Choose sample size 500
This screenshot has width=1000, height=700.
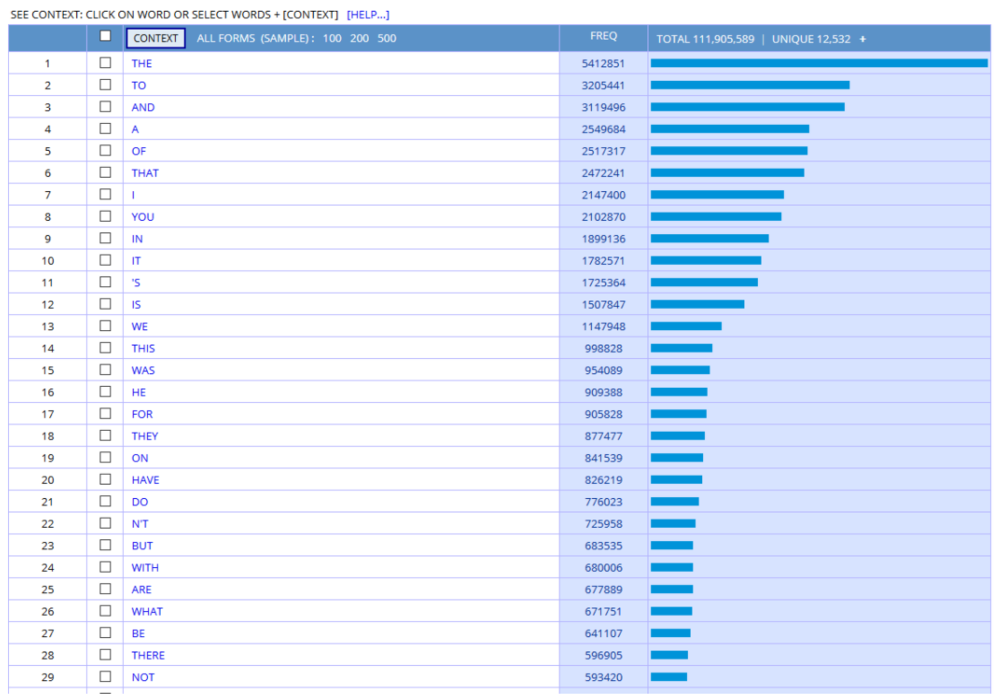[x=387, y=38]
